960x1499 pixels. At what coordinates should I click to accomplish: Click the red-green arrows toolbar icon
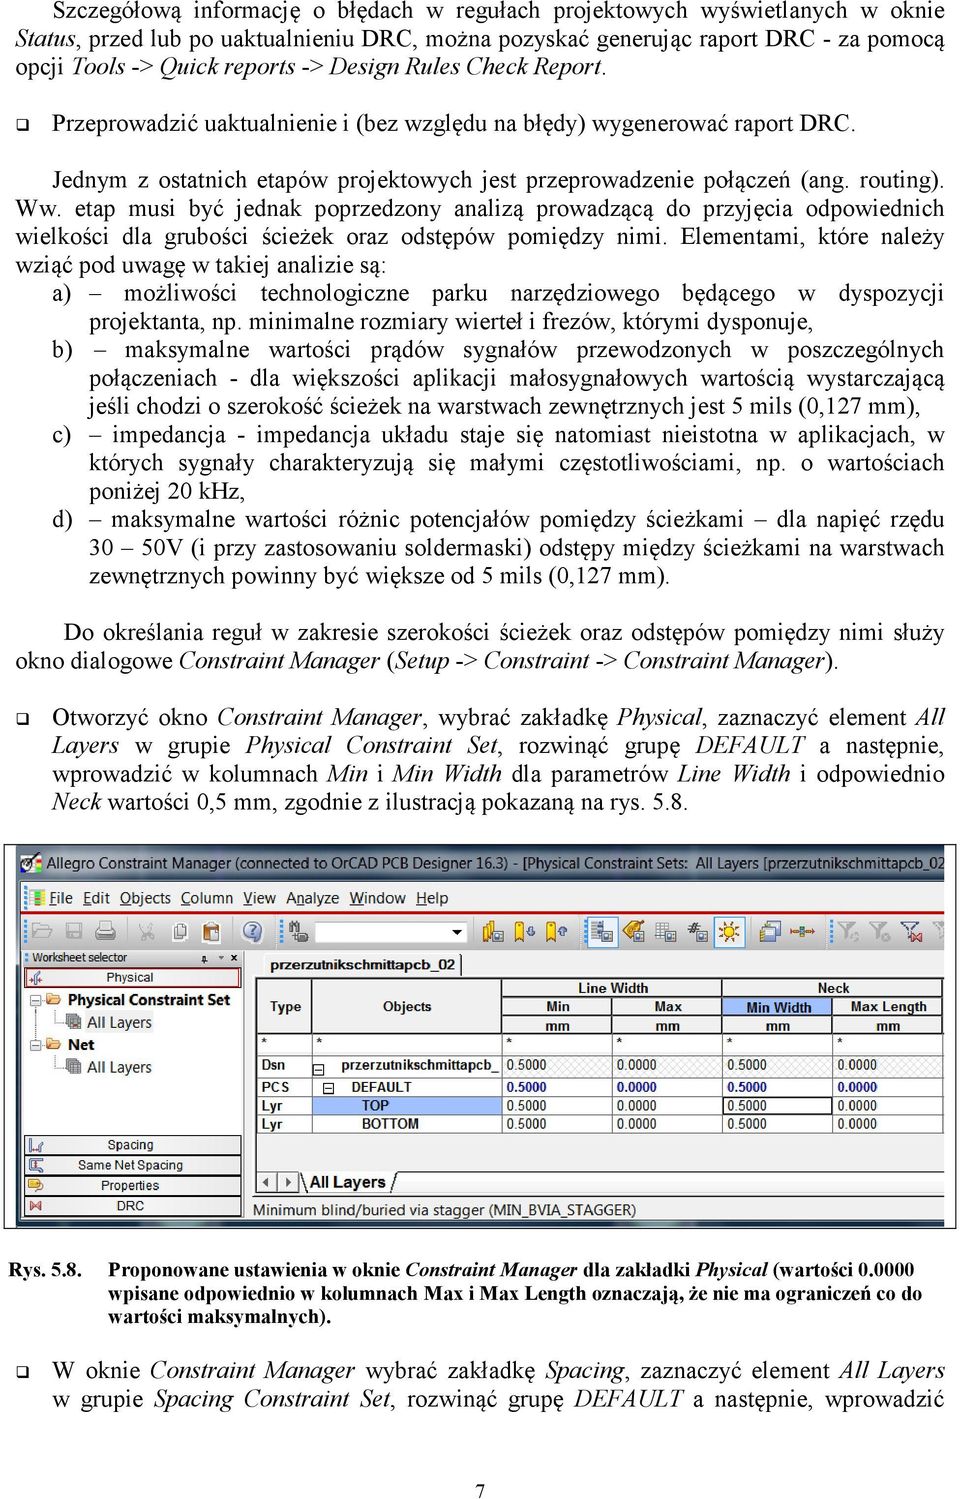[x=802, y=931]
